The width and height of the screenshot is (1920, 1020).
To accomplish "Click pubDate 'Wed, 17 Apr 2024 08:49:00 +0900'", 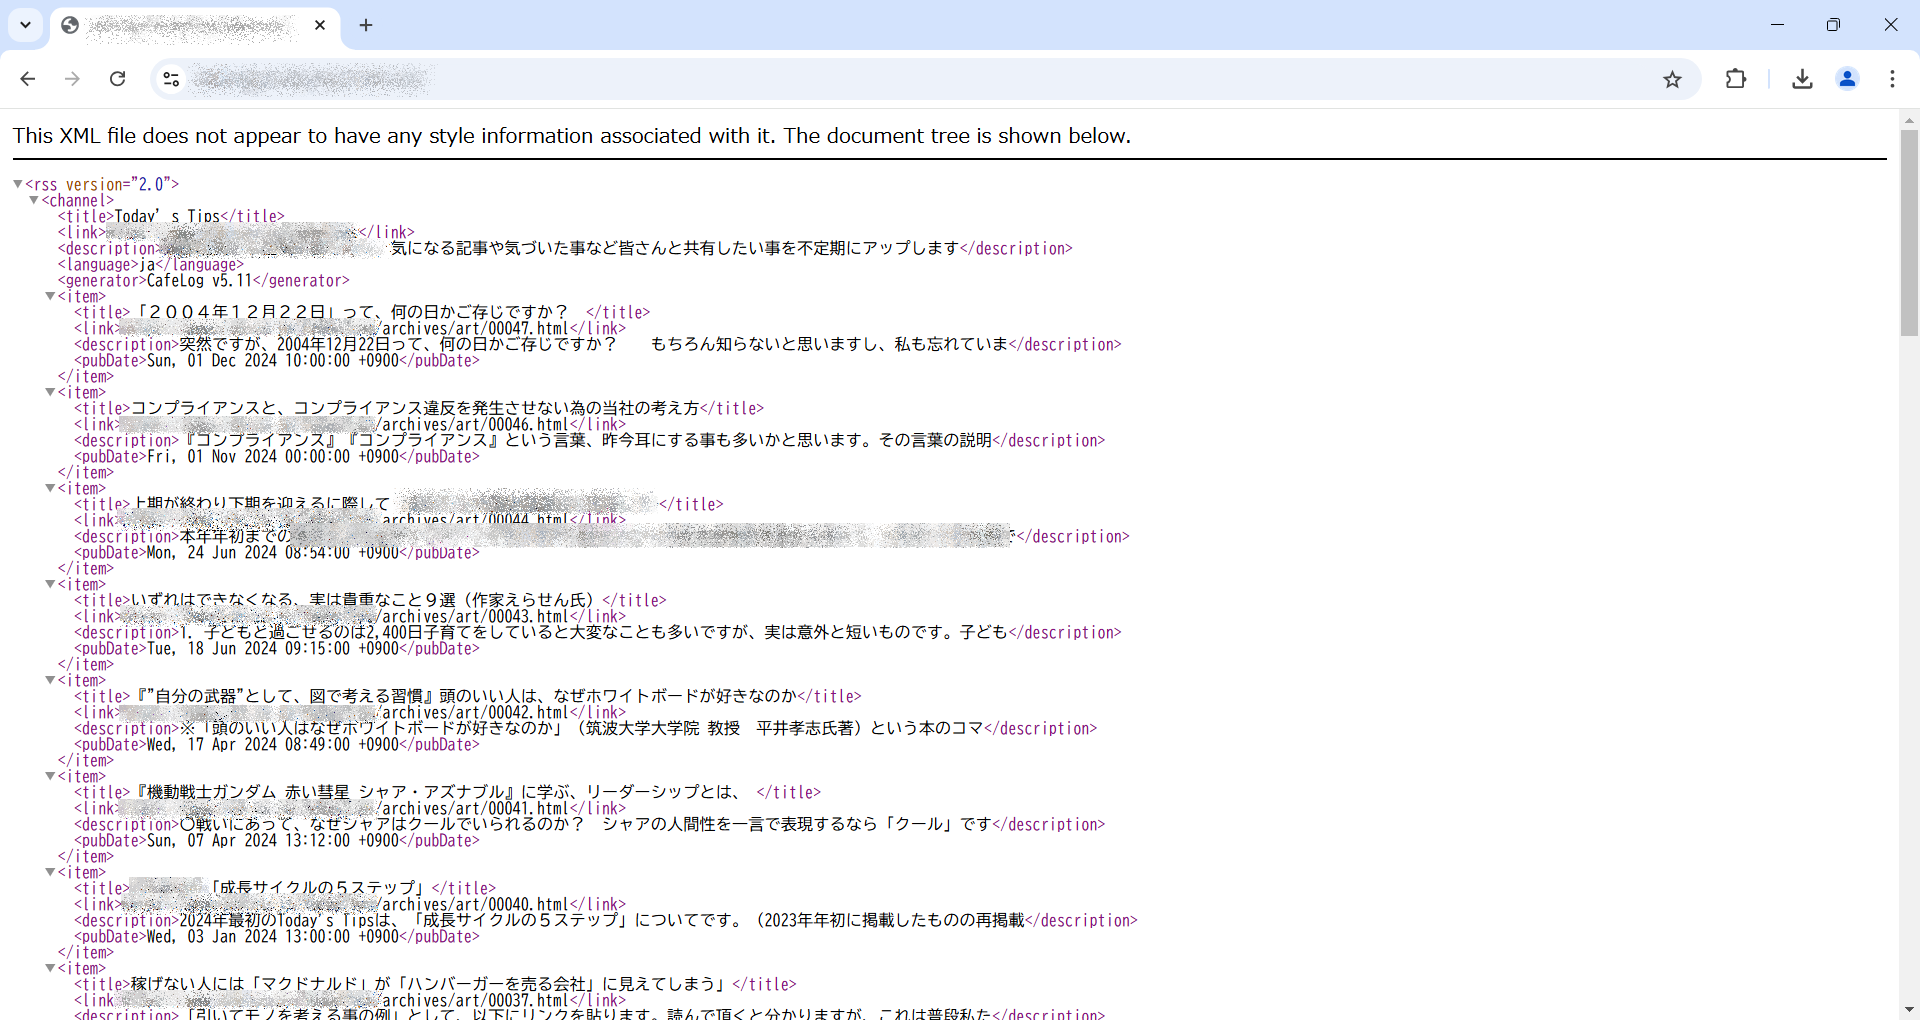I will point(273,744).
